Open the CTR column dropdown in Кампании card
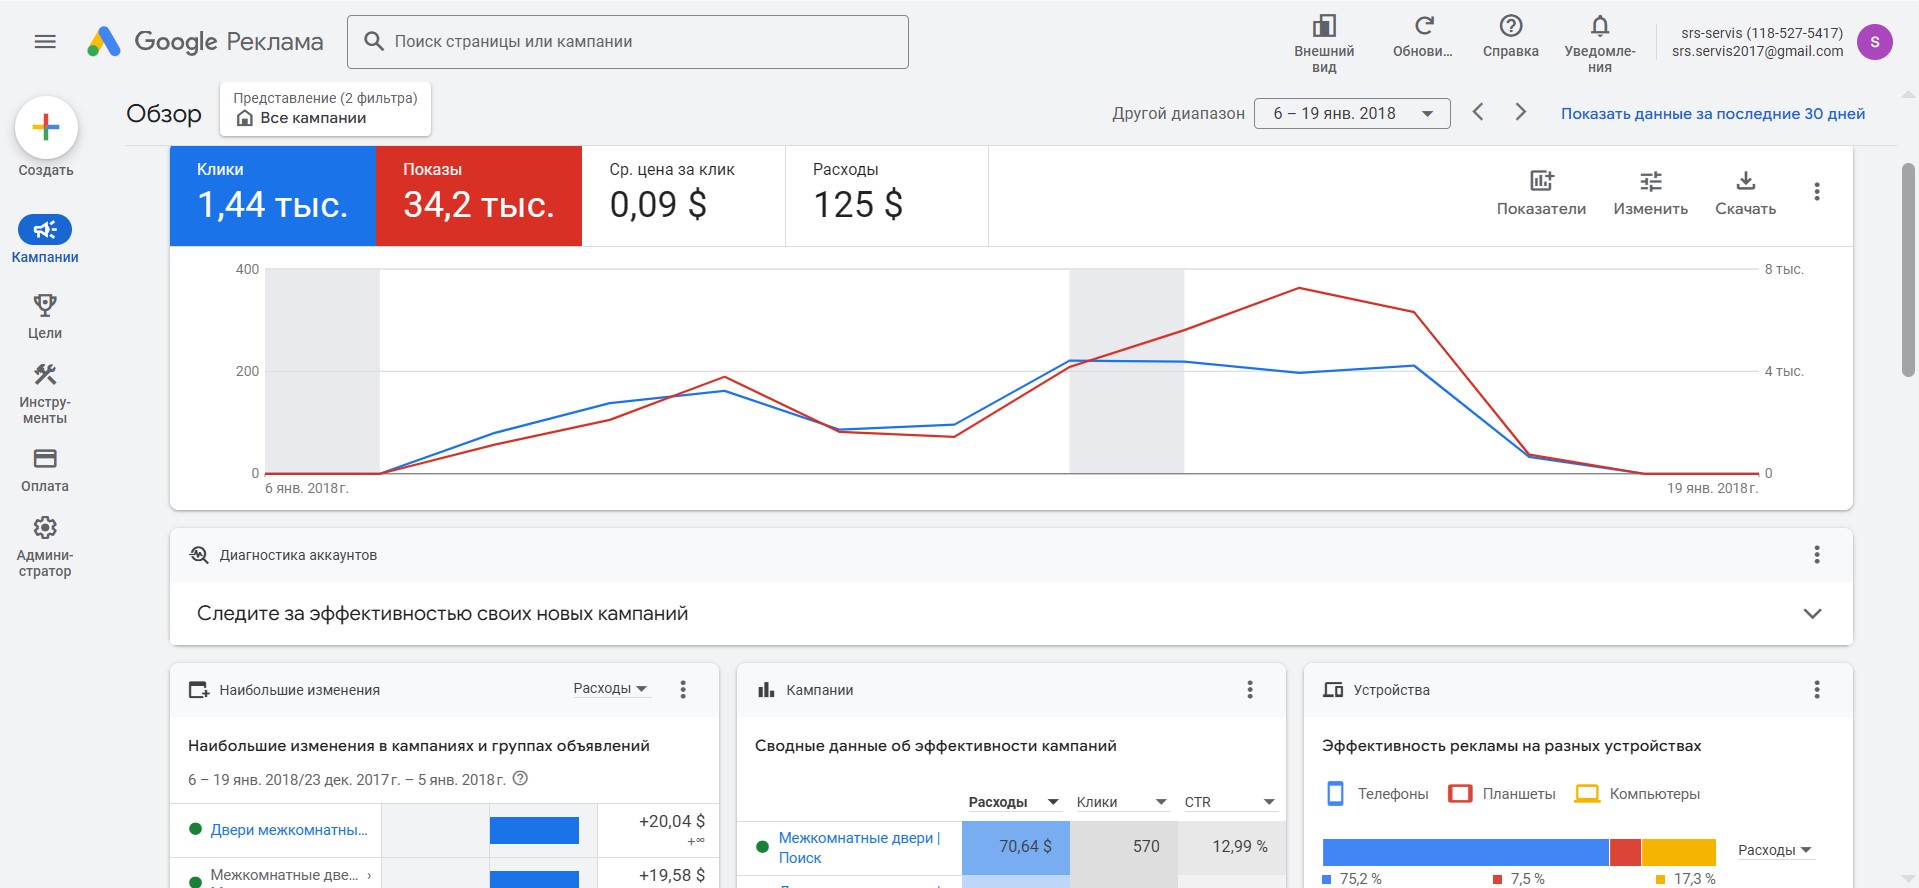 click(x=1229, y=802)
